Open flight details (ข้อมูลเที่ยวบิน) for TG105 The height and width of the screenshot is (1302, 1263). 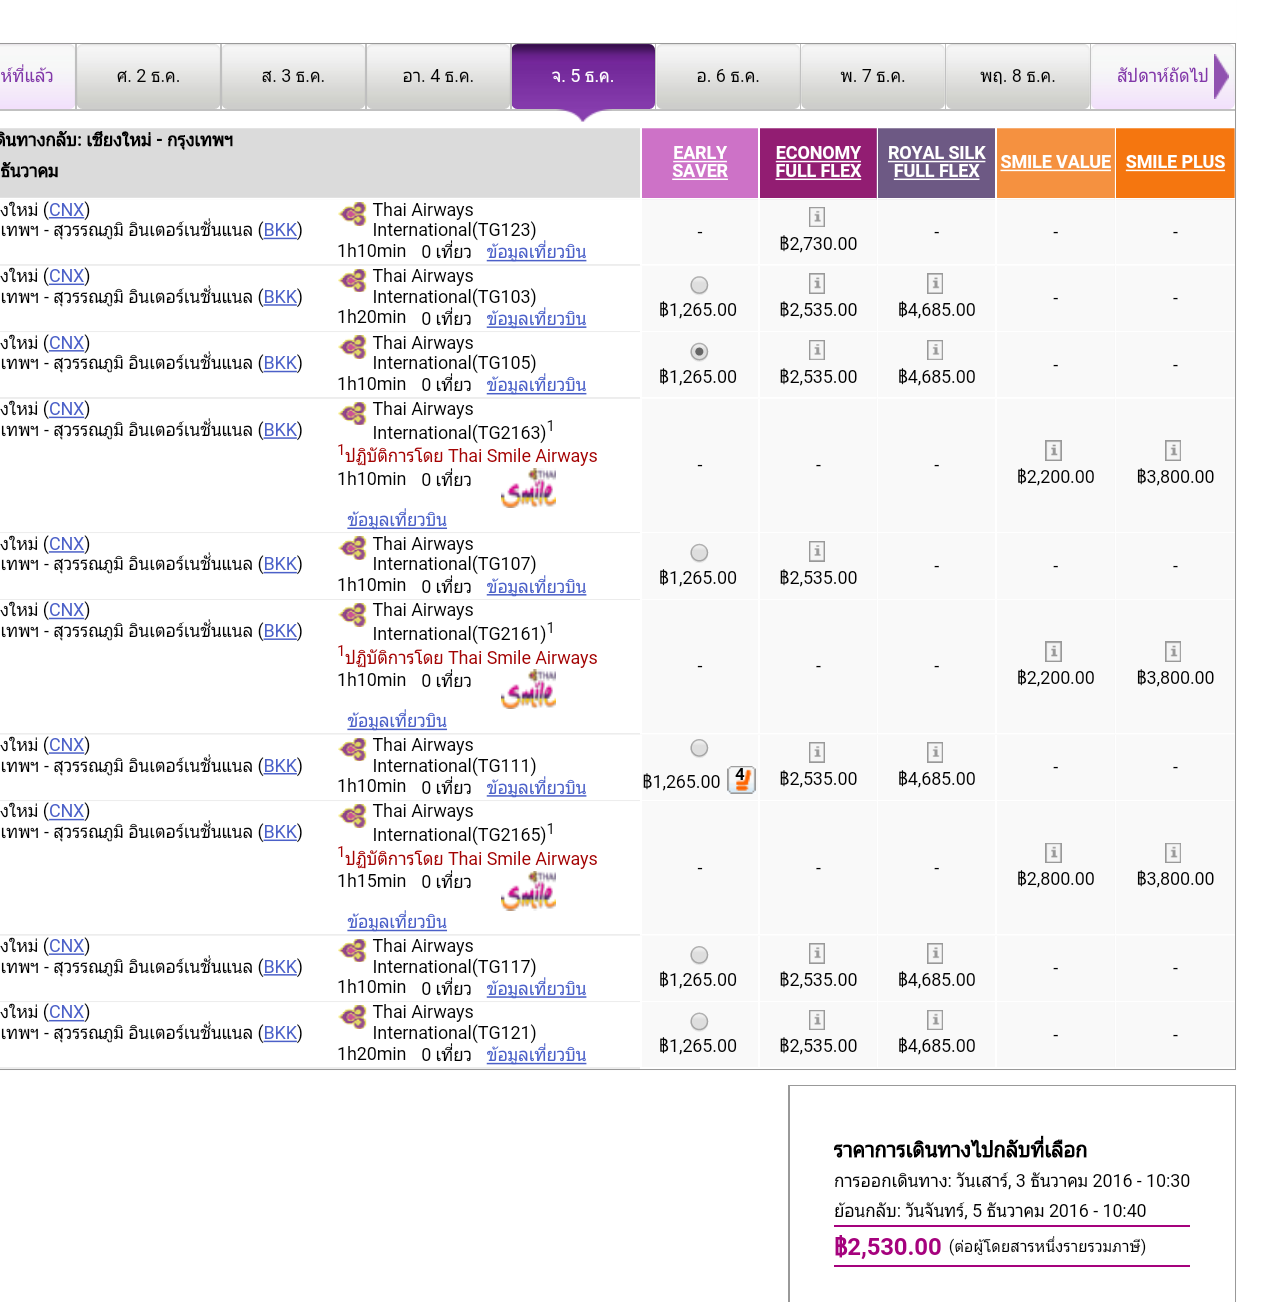pos(536,385)
